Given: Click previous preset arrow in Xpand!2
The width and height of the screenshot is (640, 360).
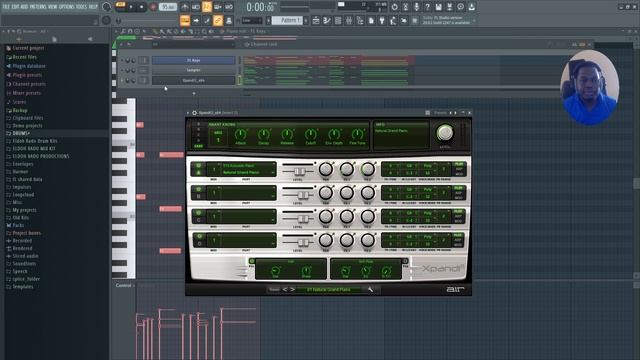Looking at the screenshot, I should pos(285,289).
